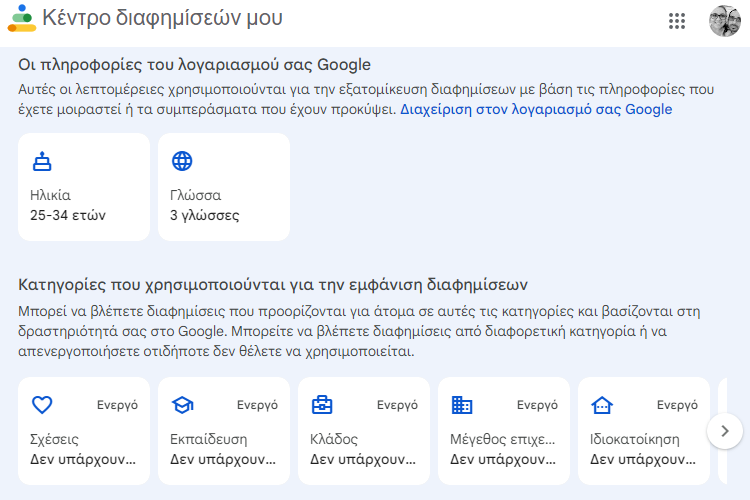Select the Σχέσεις category label
This screenshot has width=750, height=500.
(54, 439)
